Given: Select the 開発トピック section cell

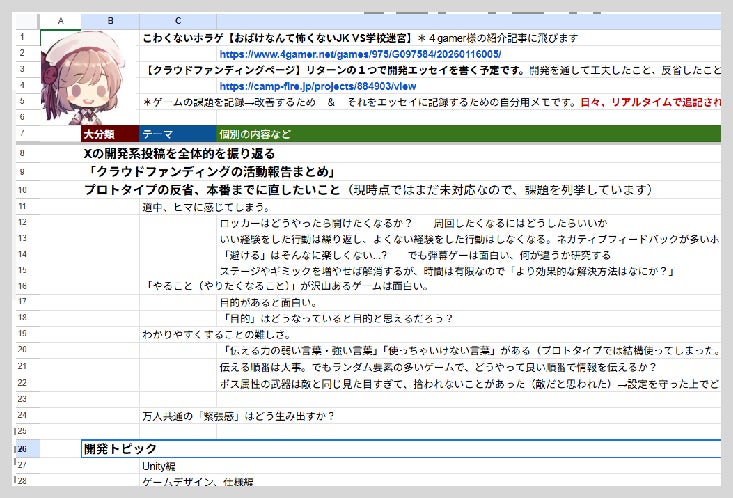Looking at the screenshot, I should [121, 449].
